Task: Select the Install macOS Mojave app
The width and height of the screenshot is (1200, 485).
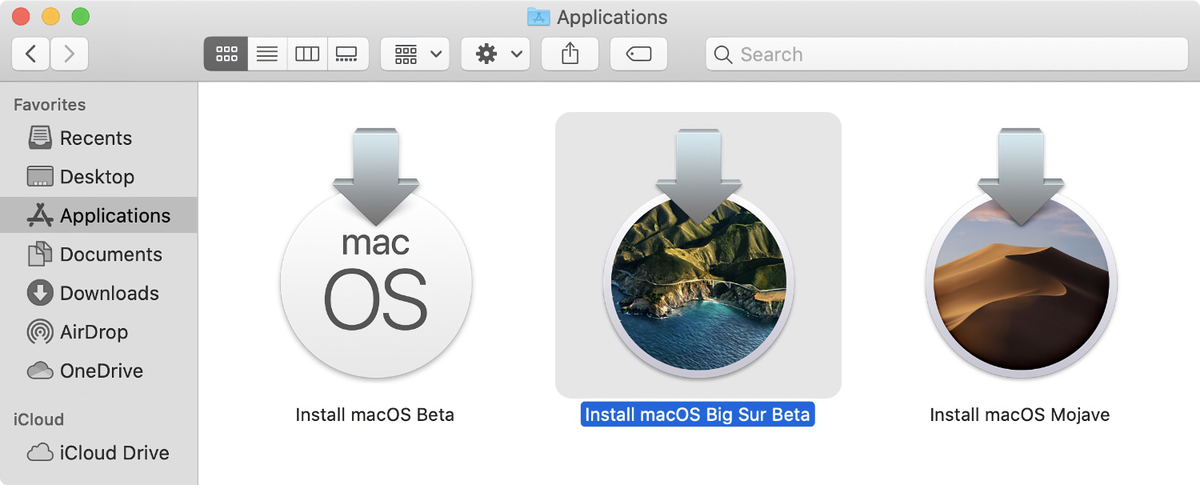Action: (1019, 280)
